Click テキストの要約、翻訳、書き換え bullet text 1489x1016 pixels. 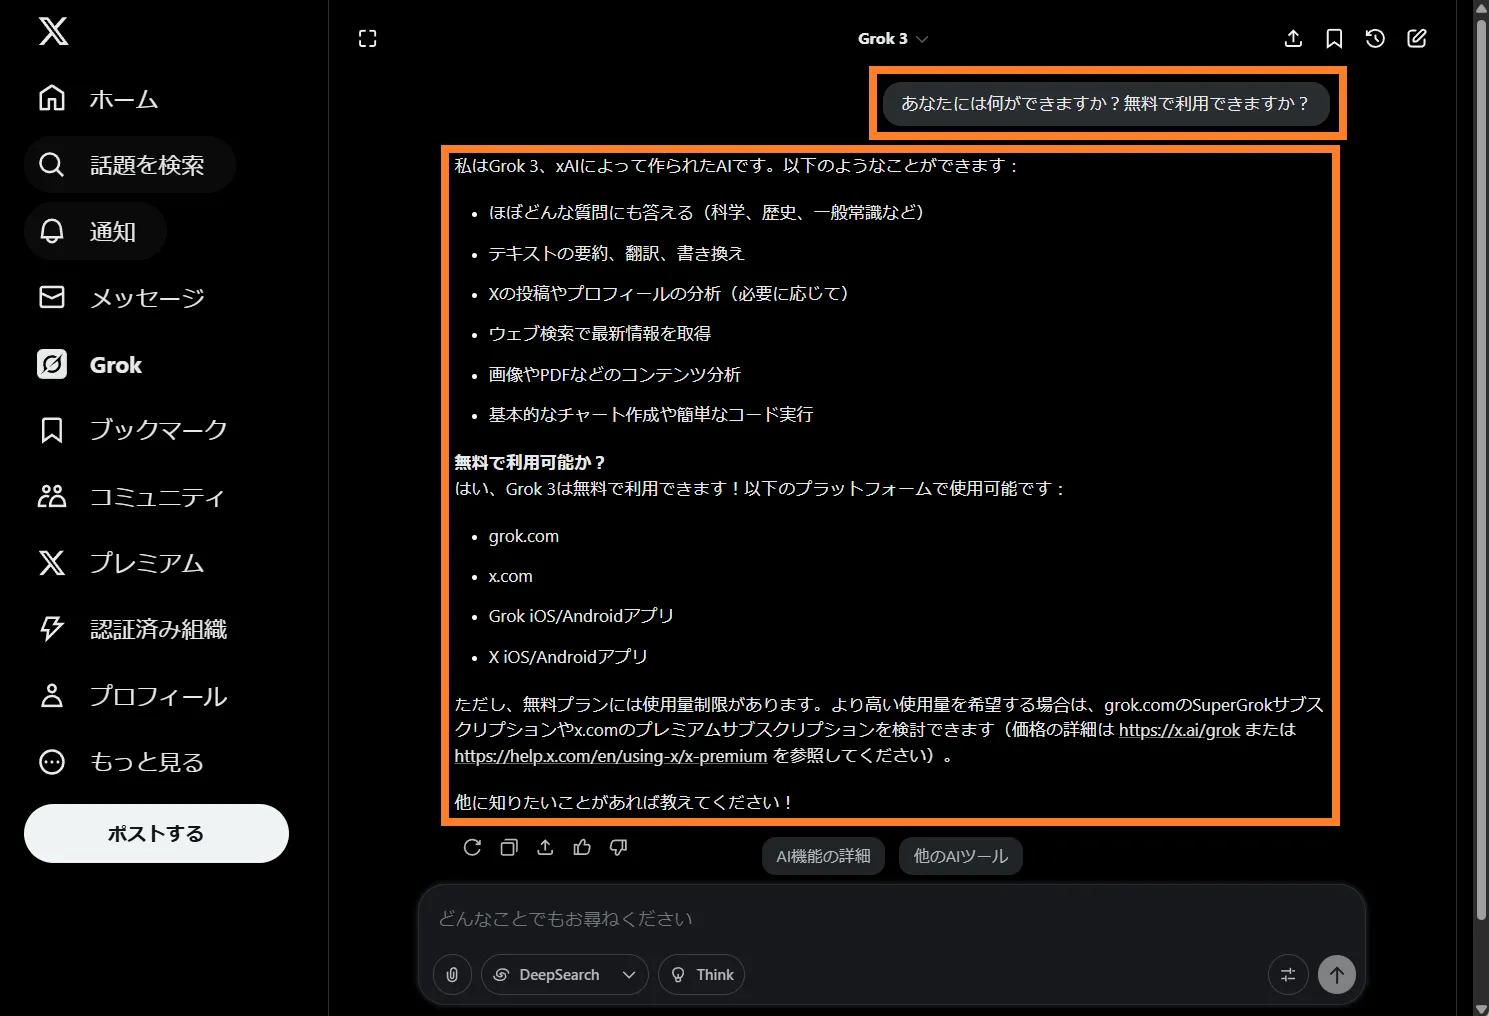617,253
